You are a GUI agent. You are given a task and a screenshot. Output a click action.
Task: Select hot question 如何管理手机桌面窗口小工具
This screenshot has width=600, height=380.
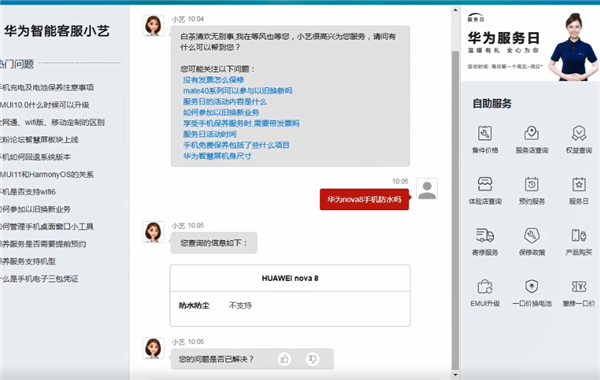(x=47, y=227)
